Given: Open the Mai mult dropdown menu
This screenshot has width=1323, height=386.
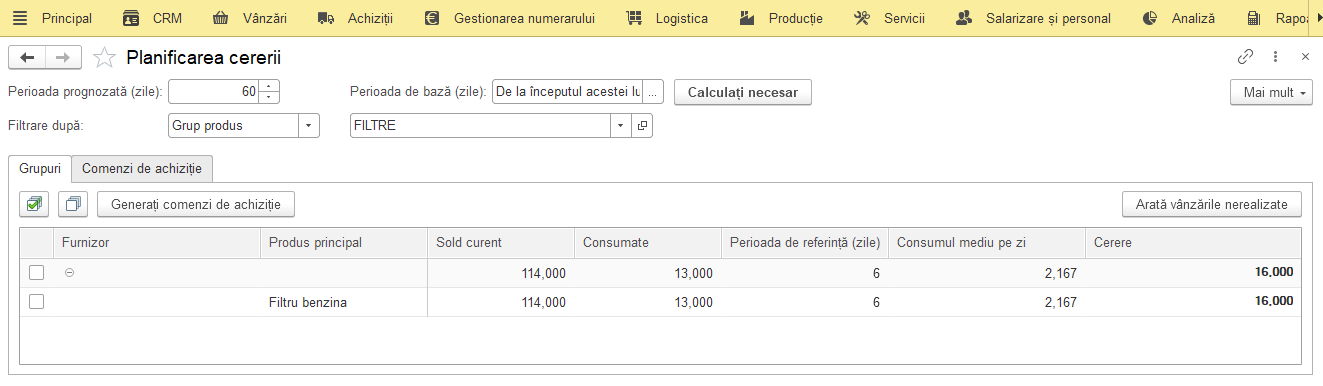Looking at the screenshot, I should pyautogui.click(x=1271, y=92).
